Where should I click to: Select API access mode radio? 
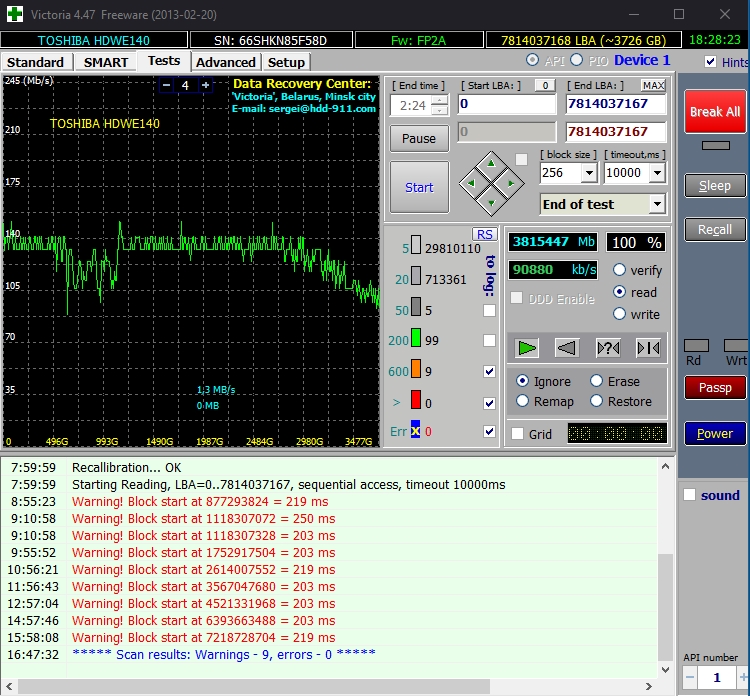tap(532, 60)
